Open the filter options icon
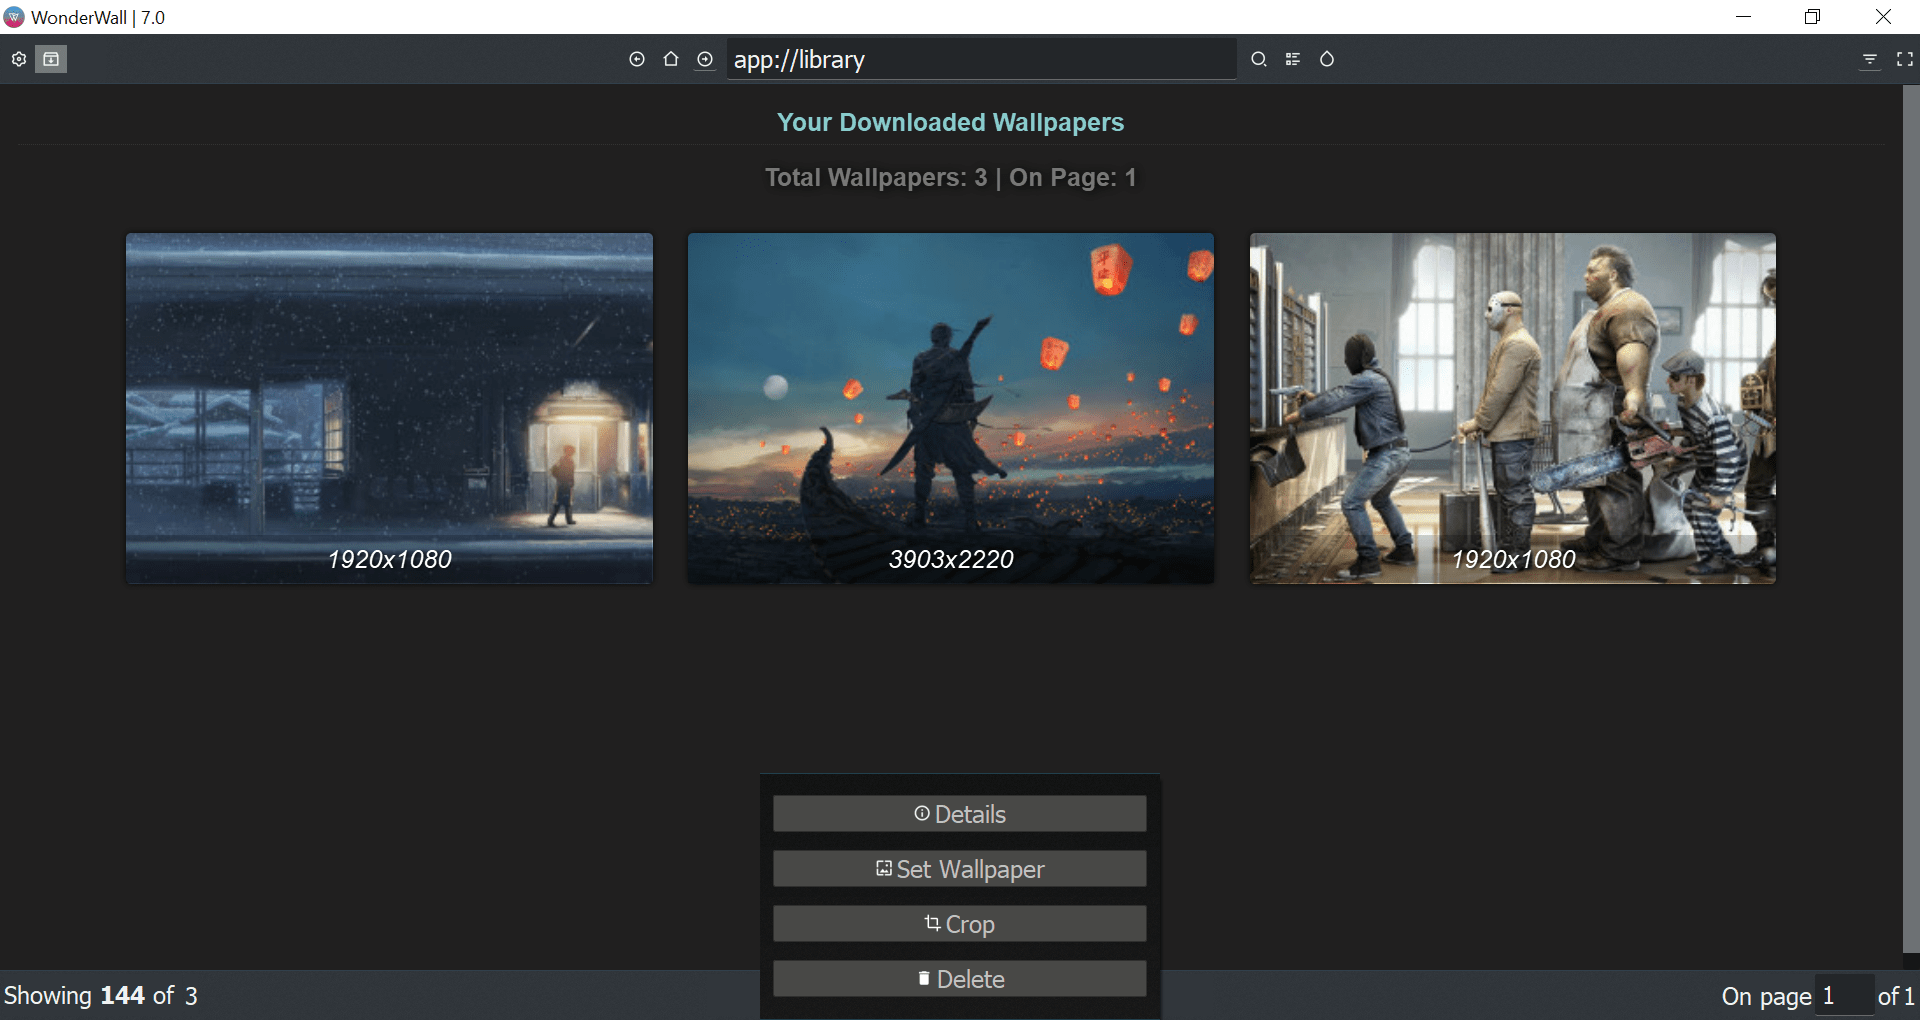 pyautogui.click(x=1871, y=59)
